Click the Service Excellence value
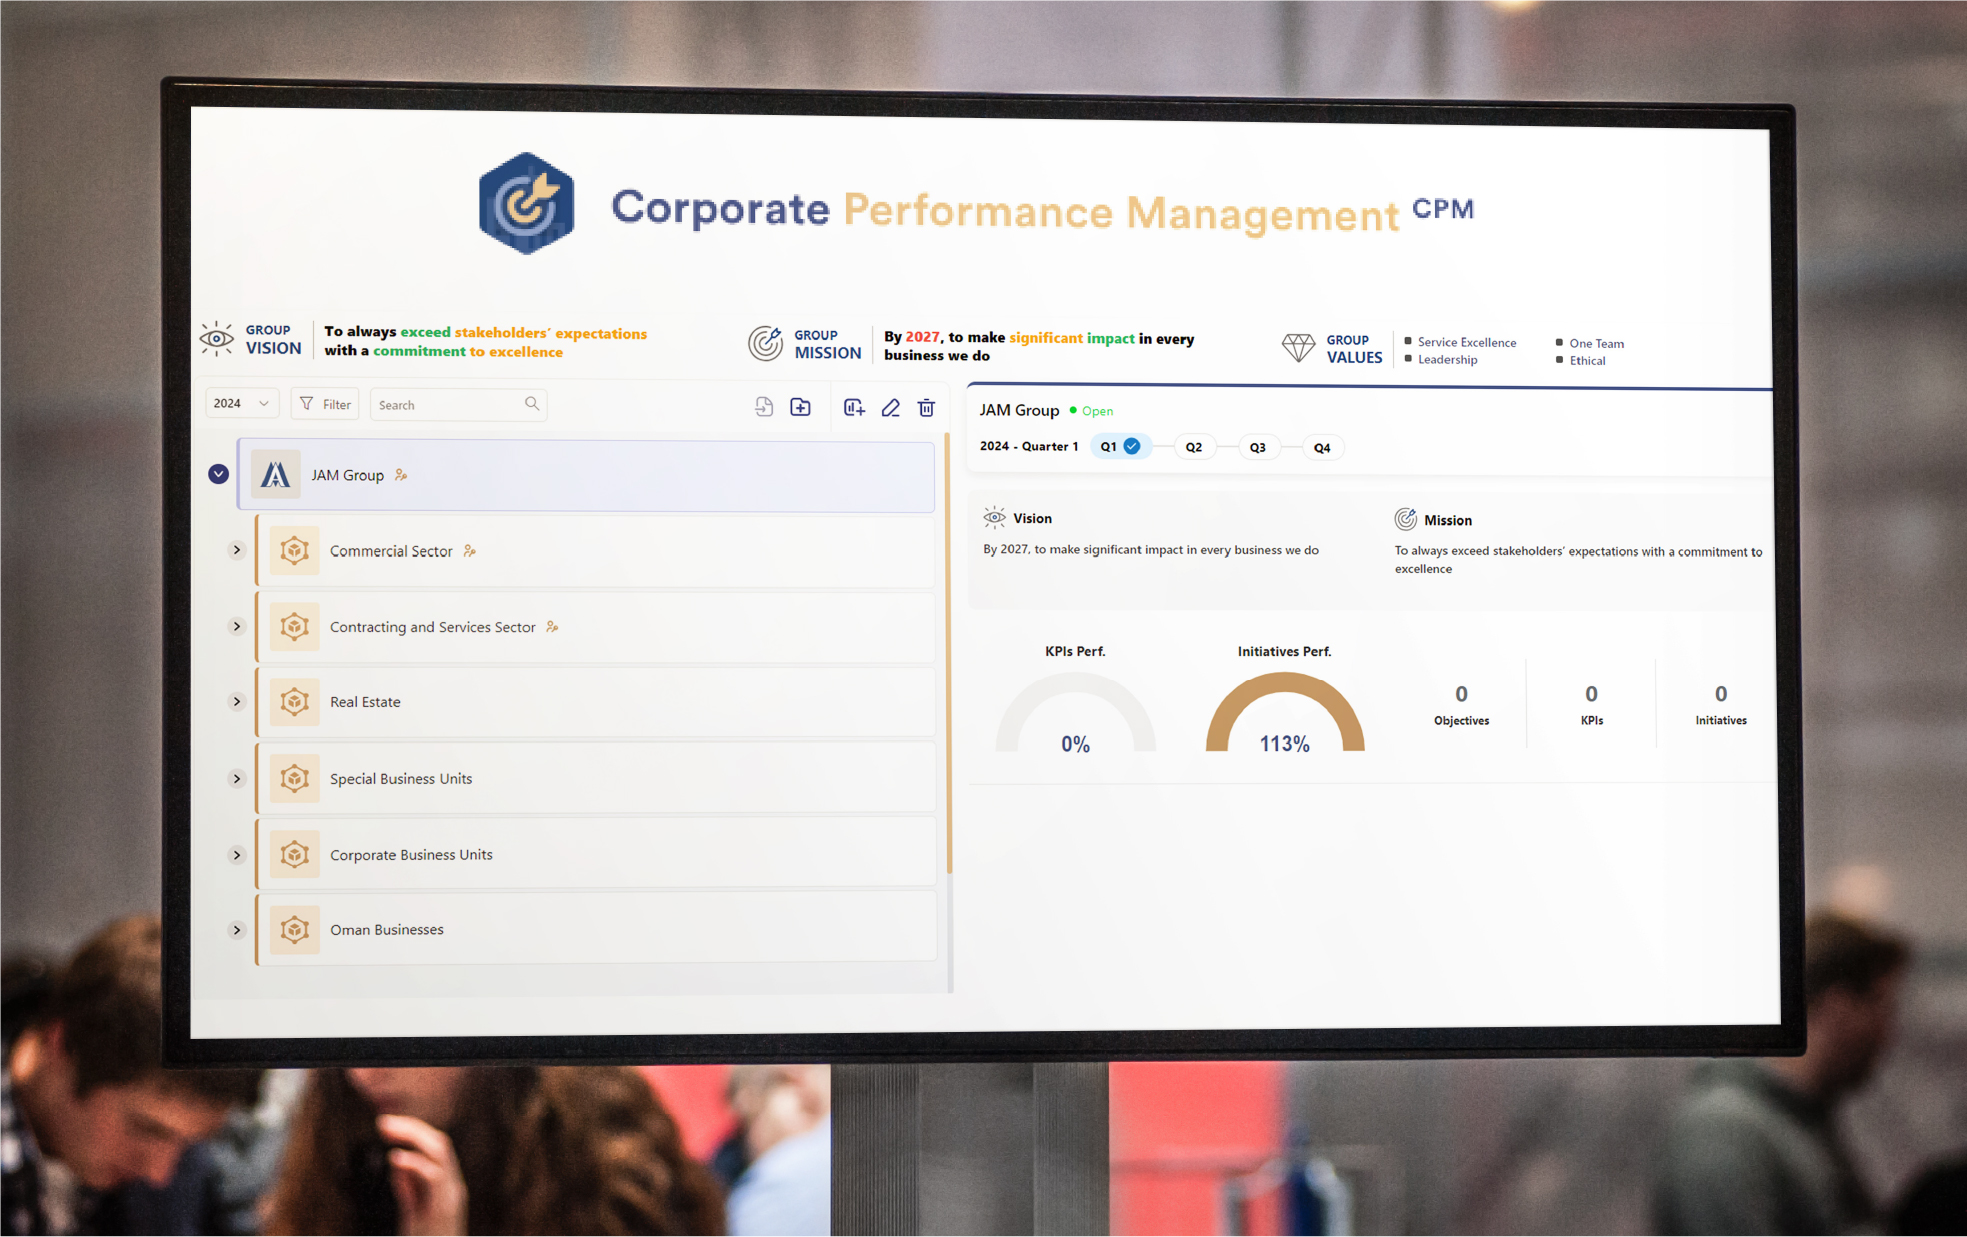The width and height of the screenshot is (1967, 1237). pyautogui.click(x=1467, y=342)
